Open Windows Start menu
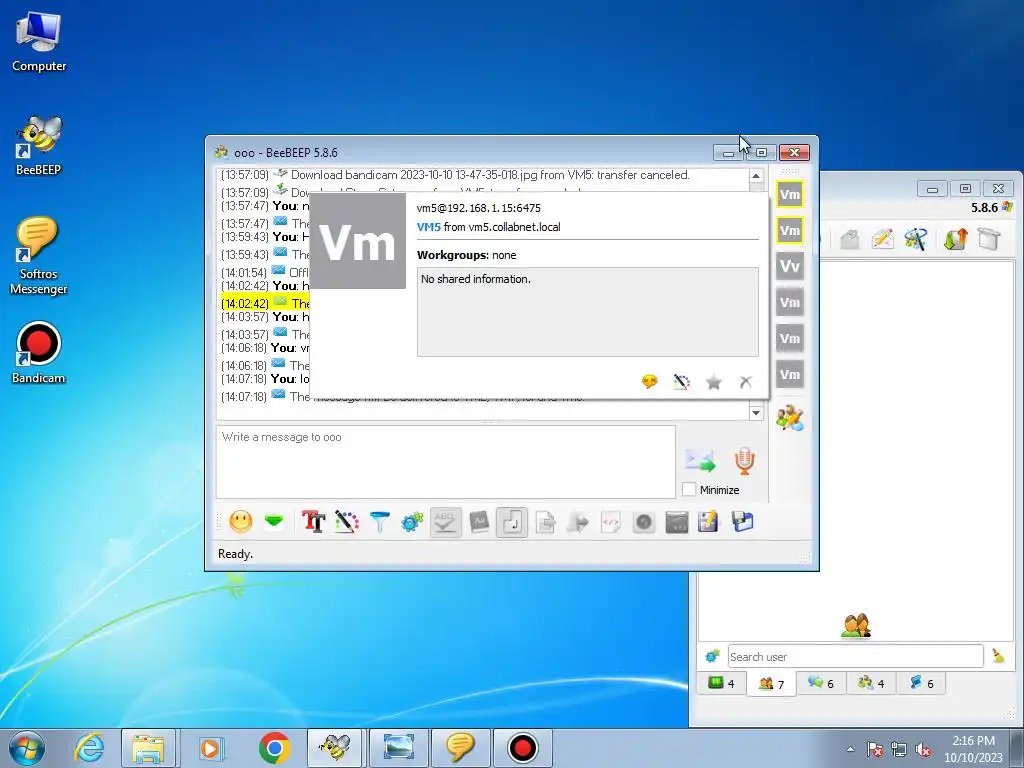 tap(27, 748)
